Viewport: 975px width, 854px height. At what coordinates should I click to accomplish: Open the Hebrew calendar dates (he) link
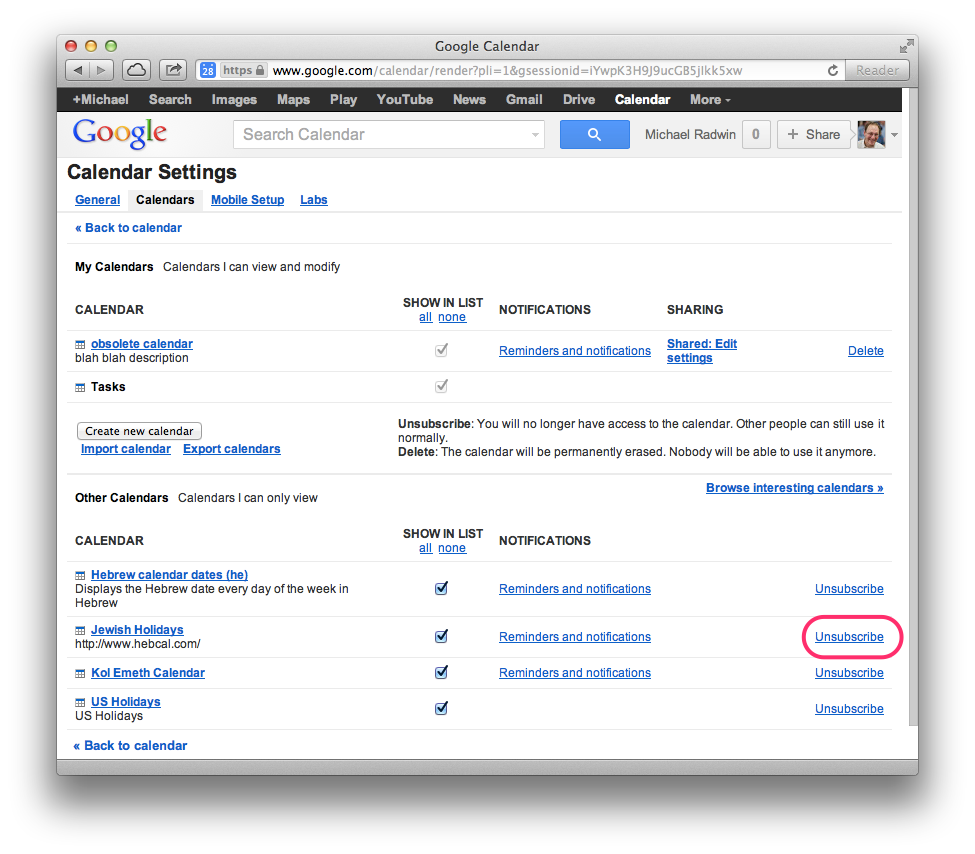click(x=169, y=575)
